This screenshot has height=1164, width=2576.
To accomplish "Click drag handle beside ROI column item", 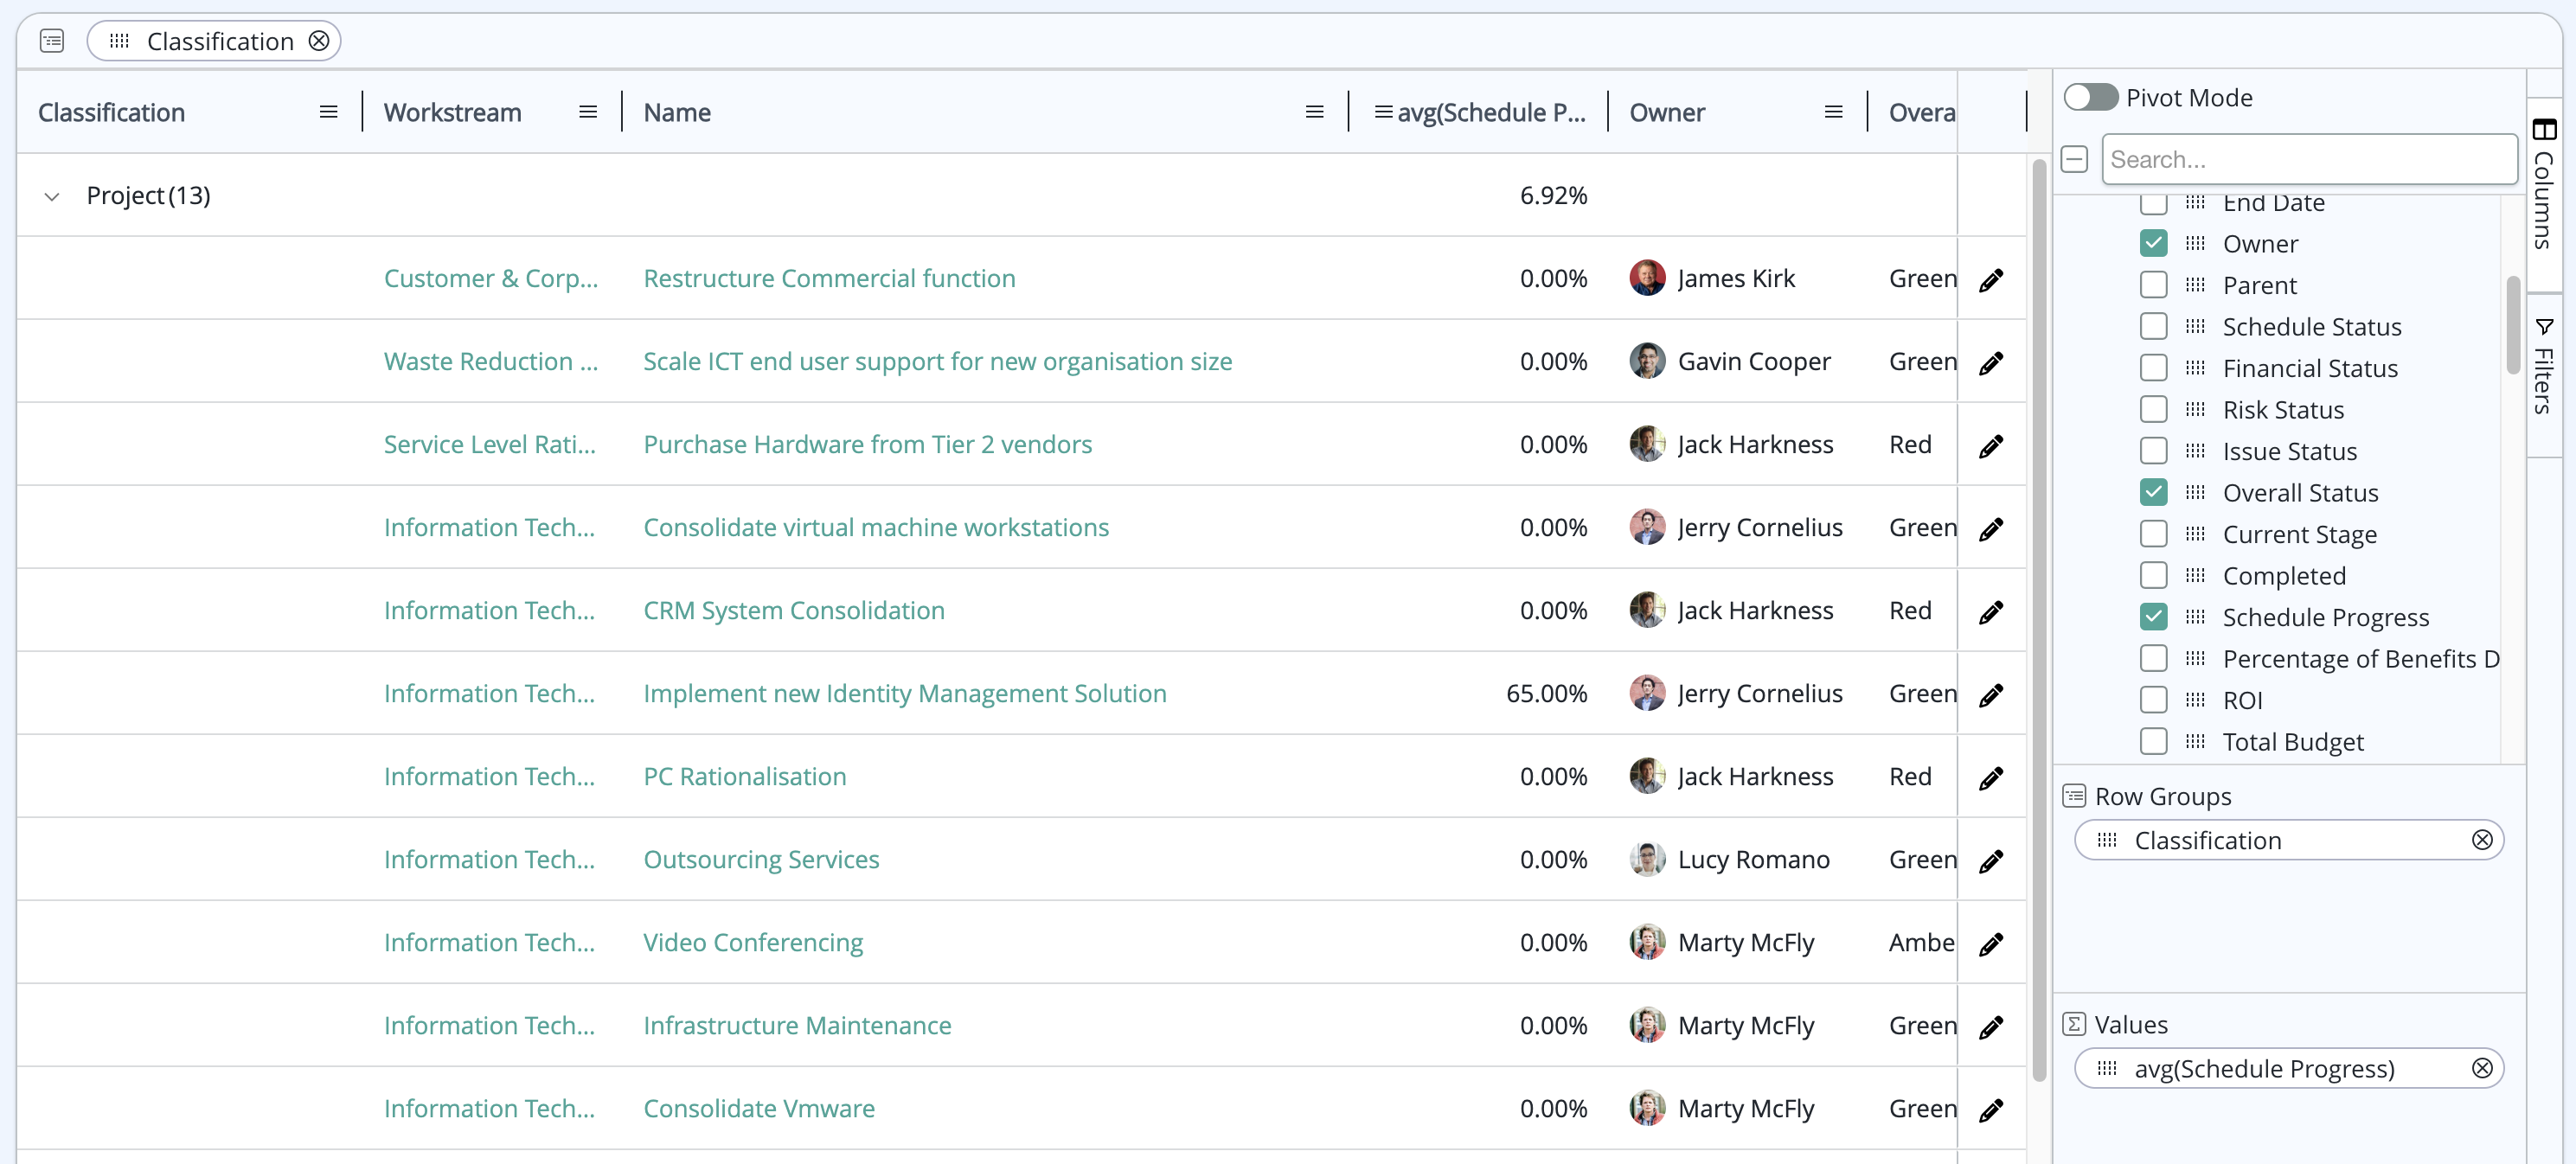I will coord(2195,700).
